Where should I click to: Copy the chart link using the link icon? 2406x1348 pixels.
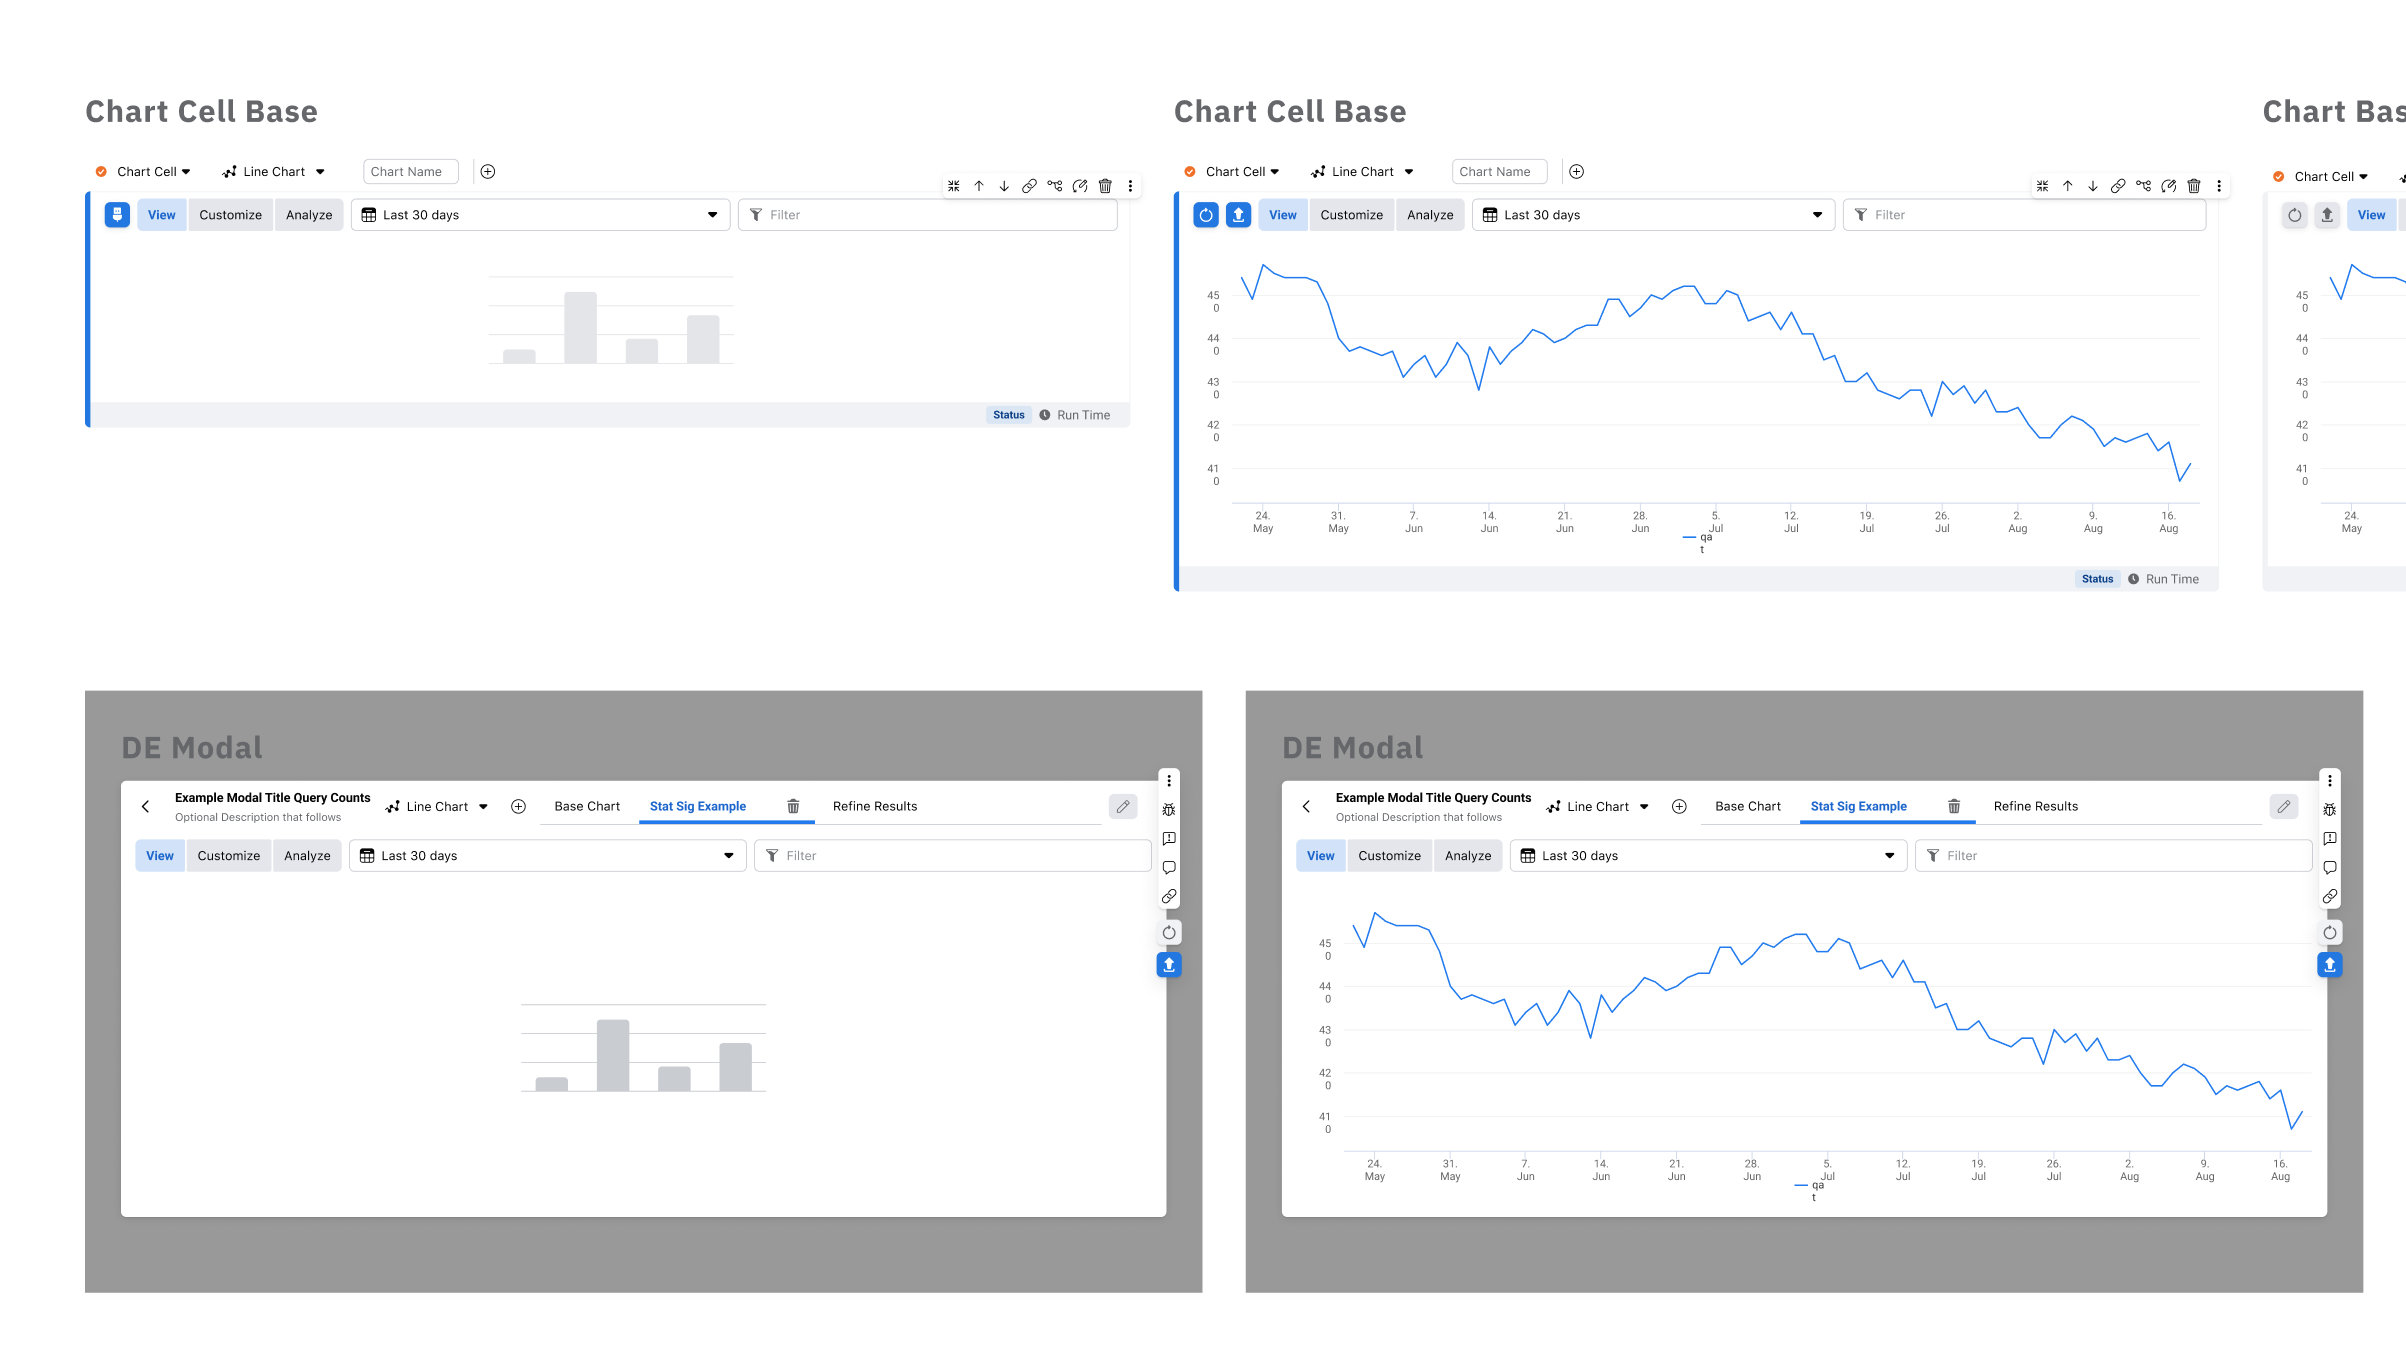pos(1028,186)
